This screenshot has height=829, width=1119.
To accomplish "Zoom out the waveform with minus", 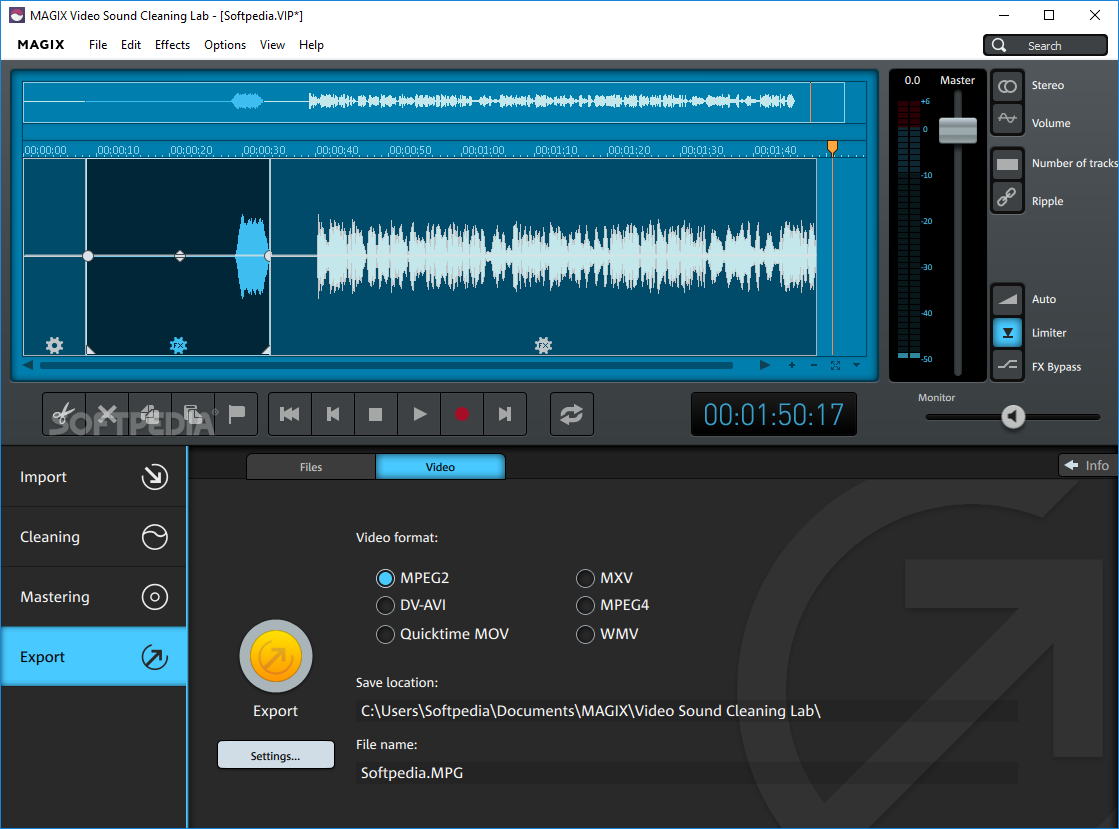I will coord(814,365).
